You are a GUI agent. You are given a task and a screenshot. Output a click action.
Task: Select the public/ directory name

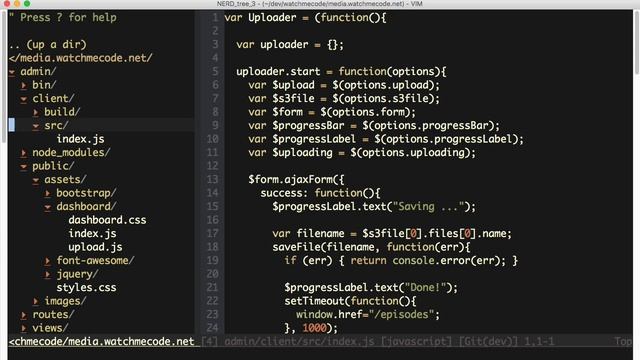53,166
